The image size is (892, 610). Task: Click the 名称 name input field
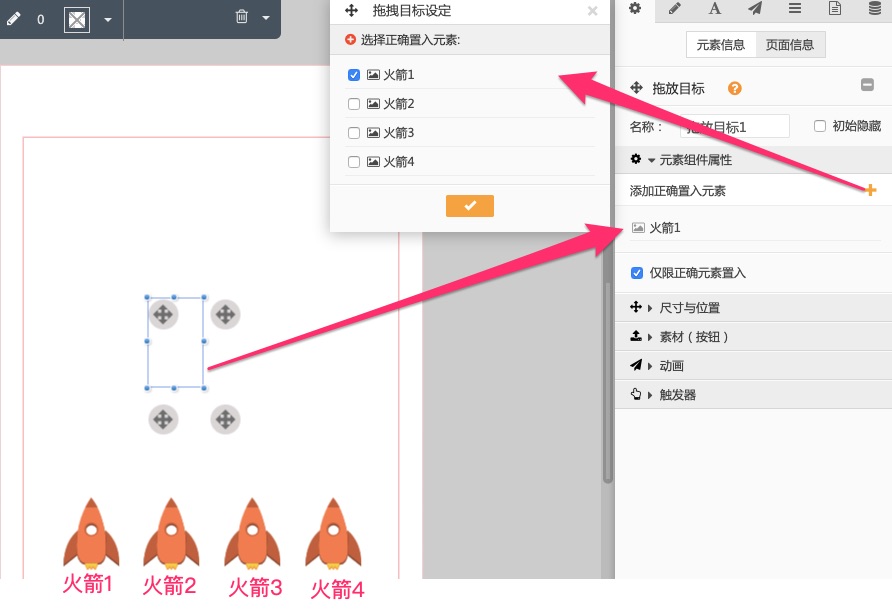(x=735, y=127)
